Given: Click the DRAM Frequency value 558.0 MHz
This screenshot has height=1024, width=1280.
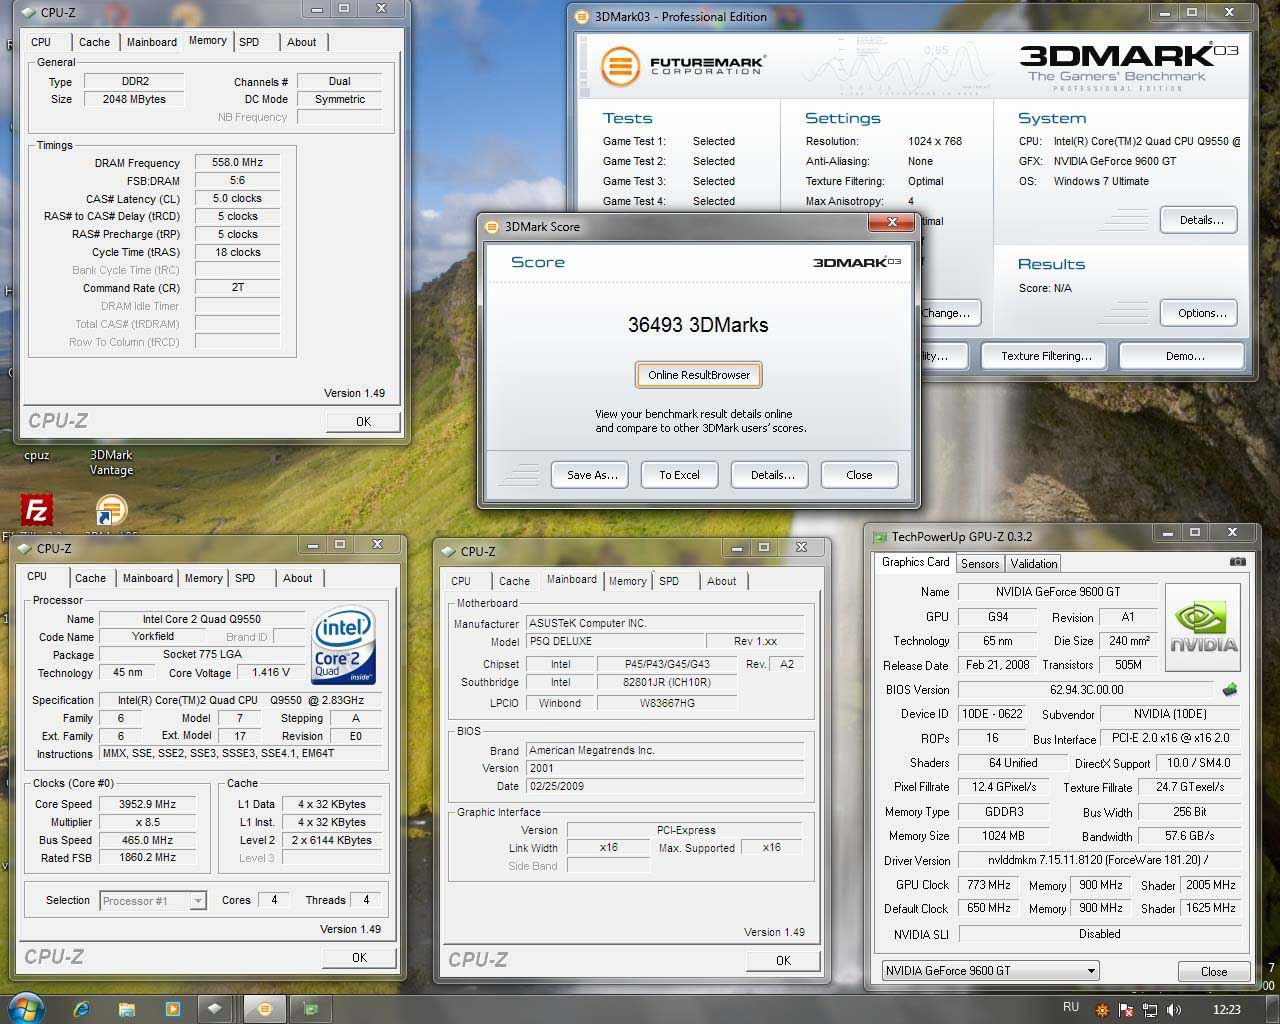Looking at the screenshot, I should point(237,162).
